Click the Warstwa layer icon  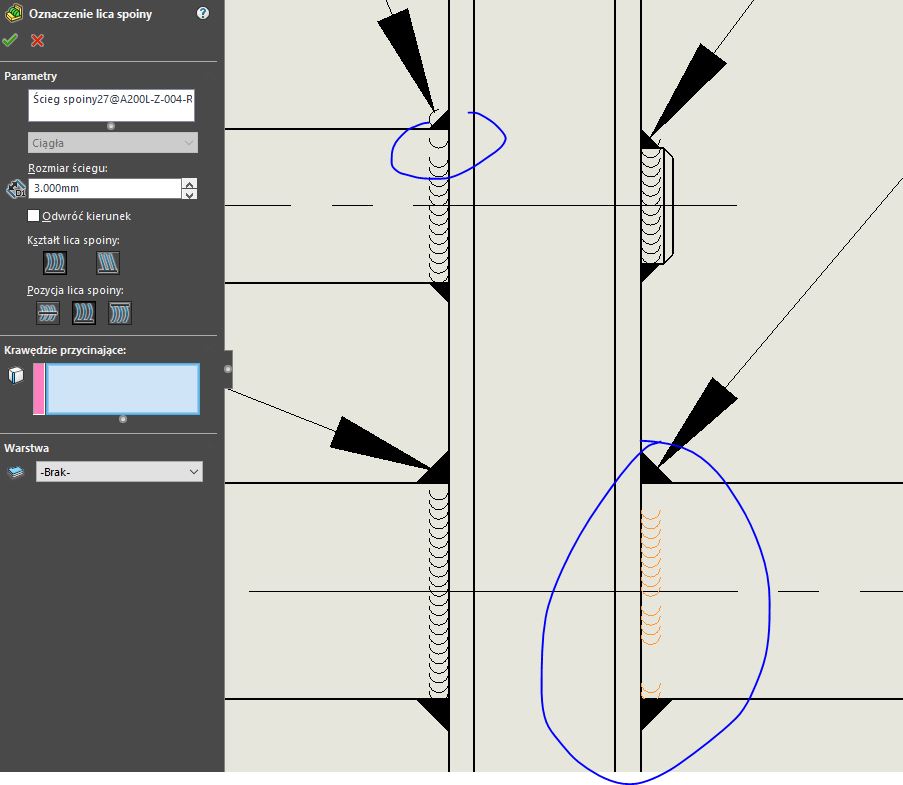tap(16, 472)
